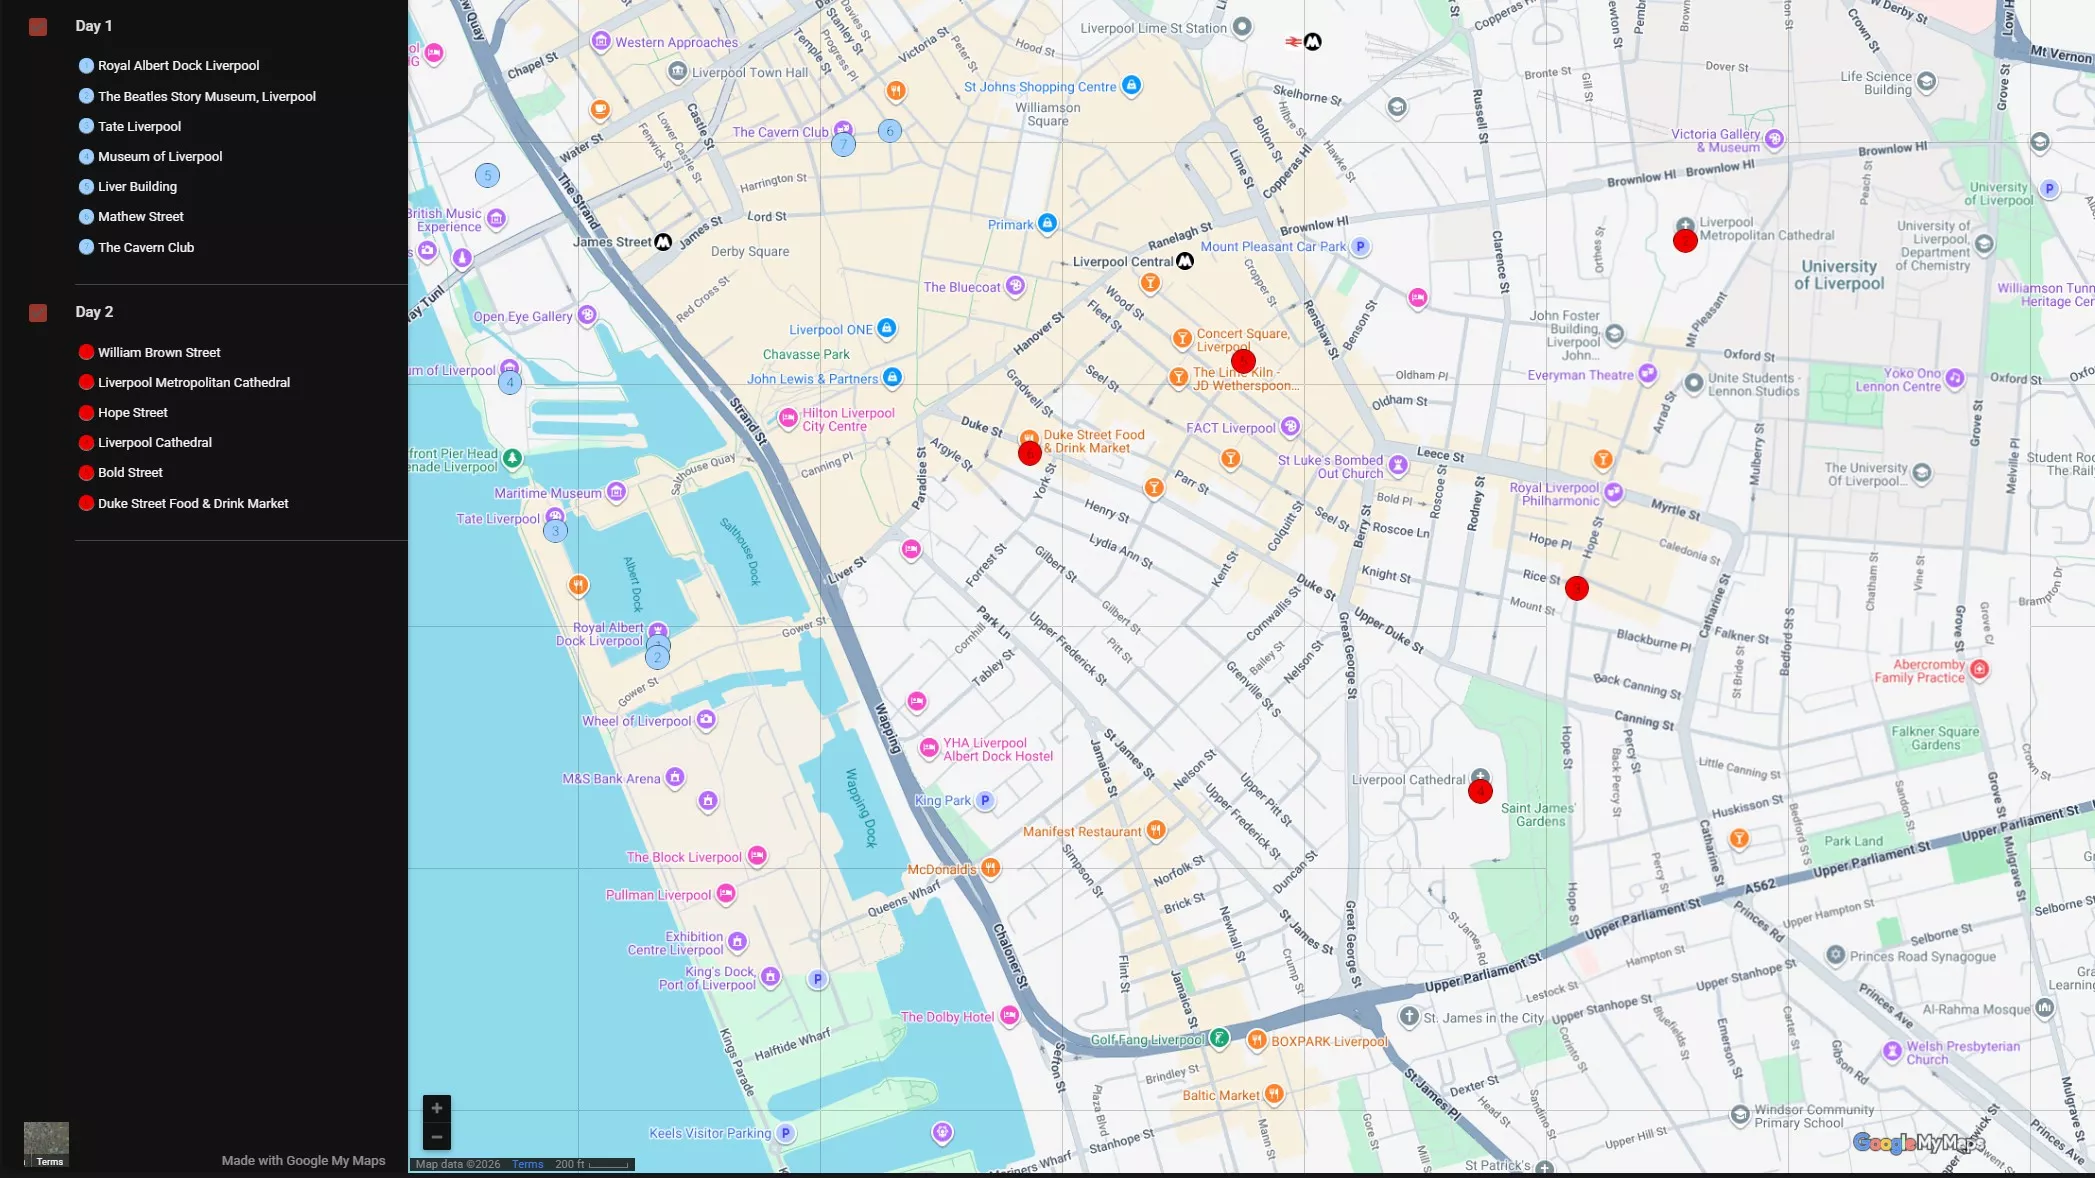
Task: Click the Primark shopping icon
Action: 1047,223
